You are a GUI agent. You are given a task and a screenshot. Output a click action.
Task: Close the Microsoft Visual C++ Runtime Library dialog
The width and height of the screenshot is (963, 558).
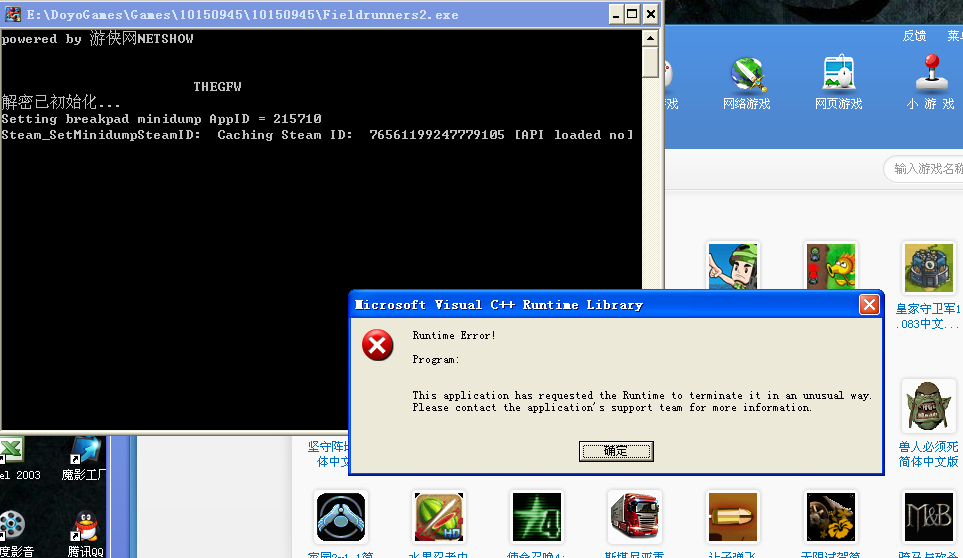point(869,304)
